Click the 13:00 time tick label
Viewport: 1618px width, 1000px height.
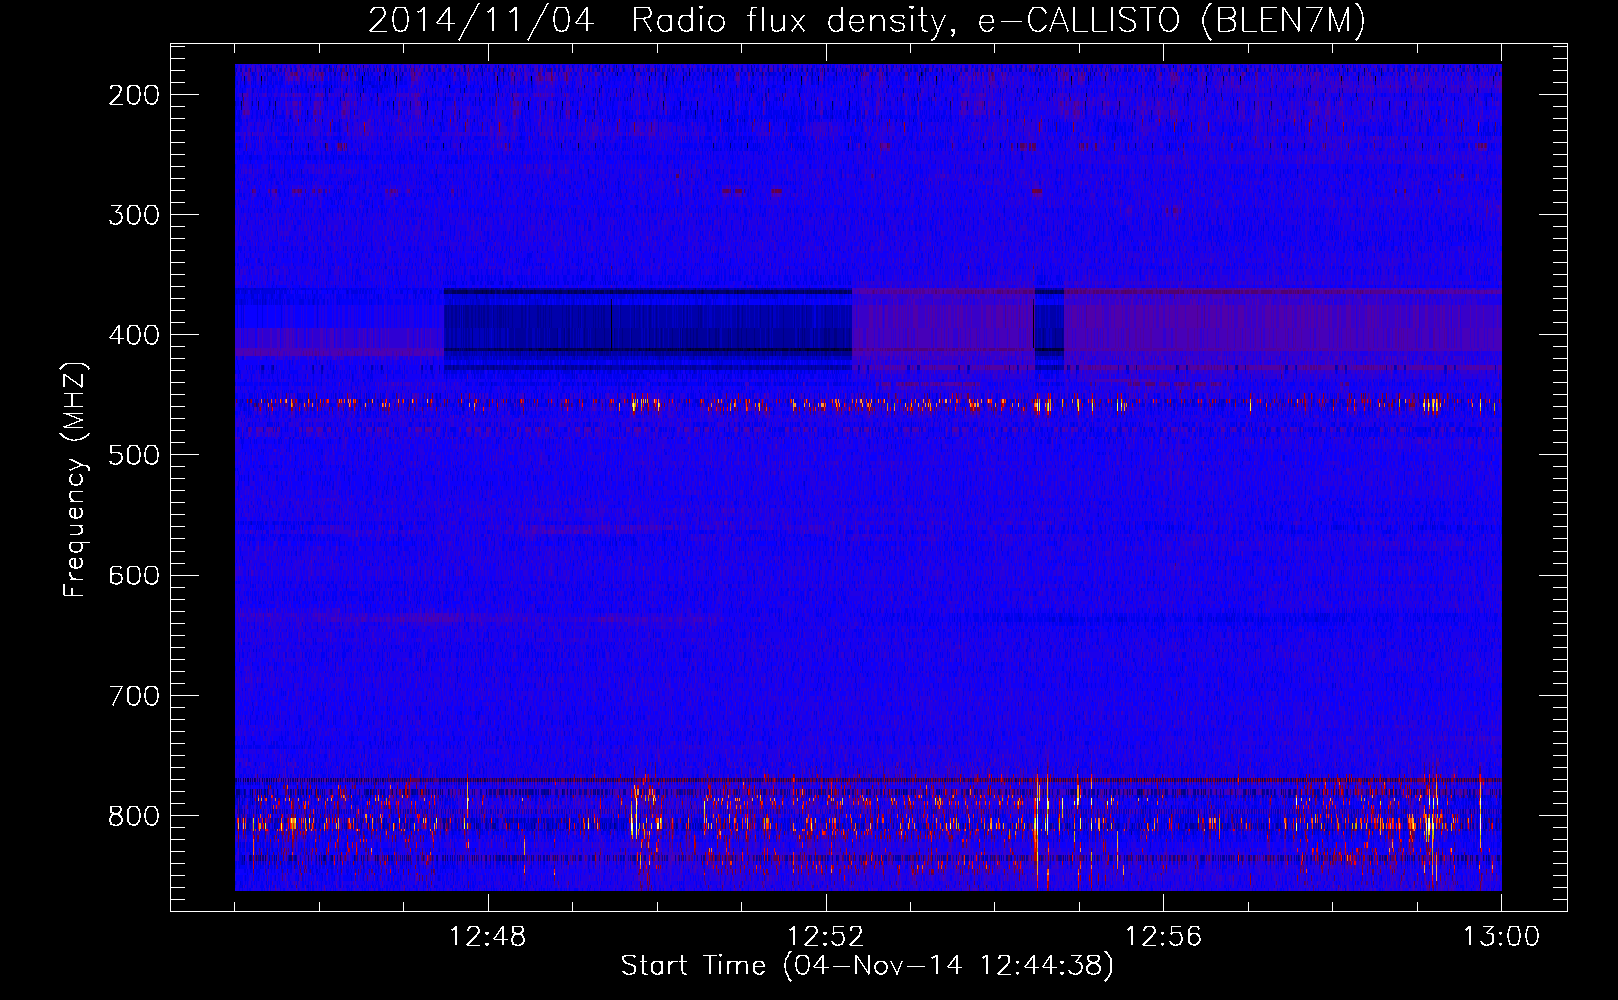point(1501,937)
